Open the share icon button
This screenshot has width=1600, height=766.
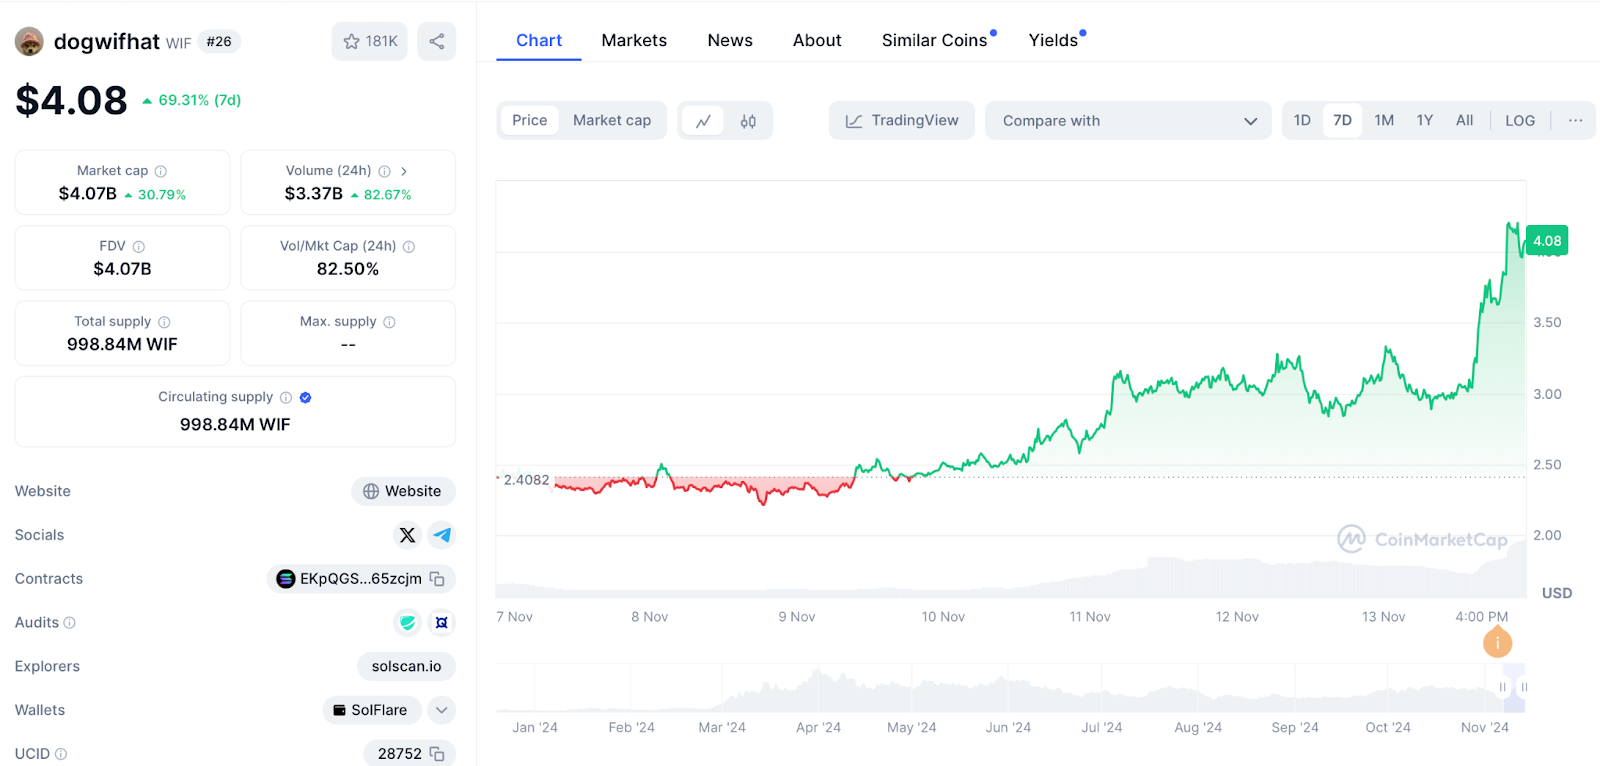[x=437, y=41]
